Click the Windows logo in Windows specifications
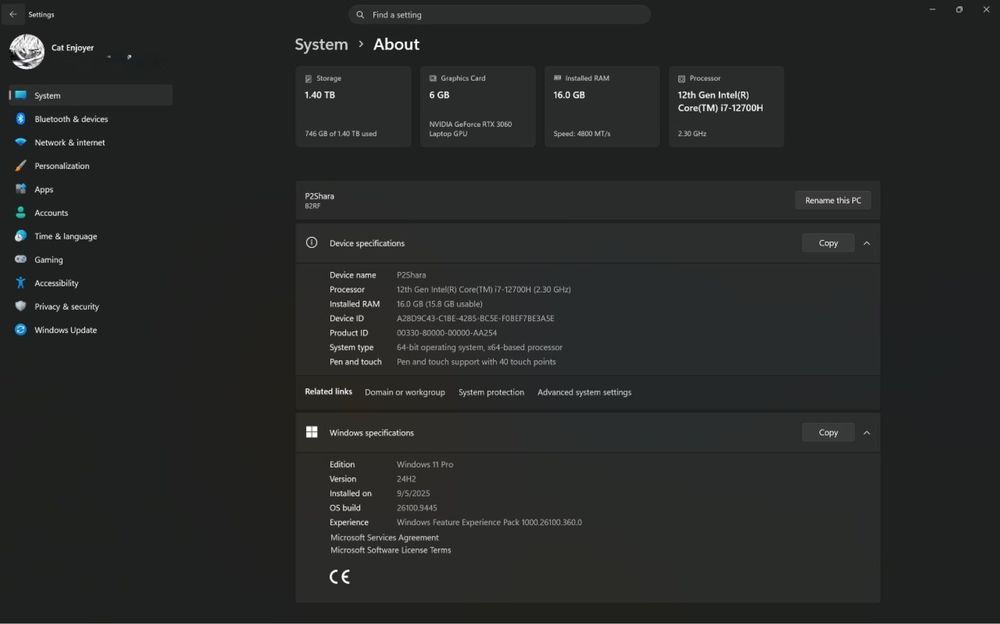This screenshot has height=624, width=1000. click(x=312, y=432)
